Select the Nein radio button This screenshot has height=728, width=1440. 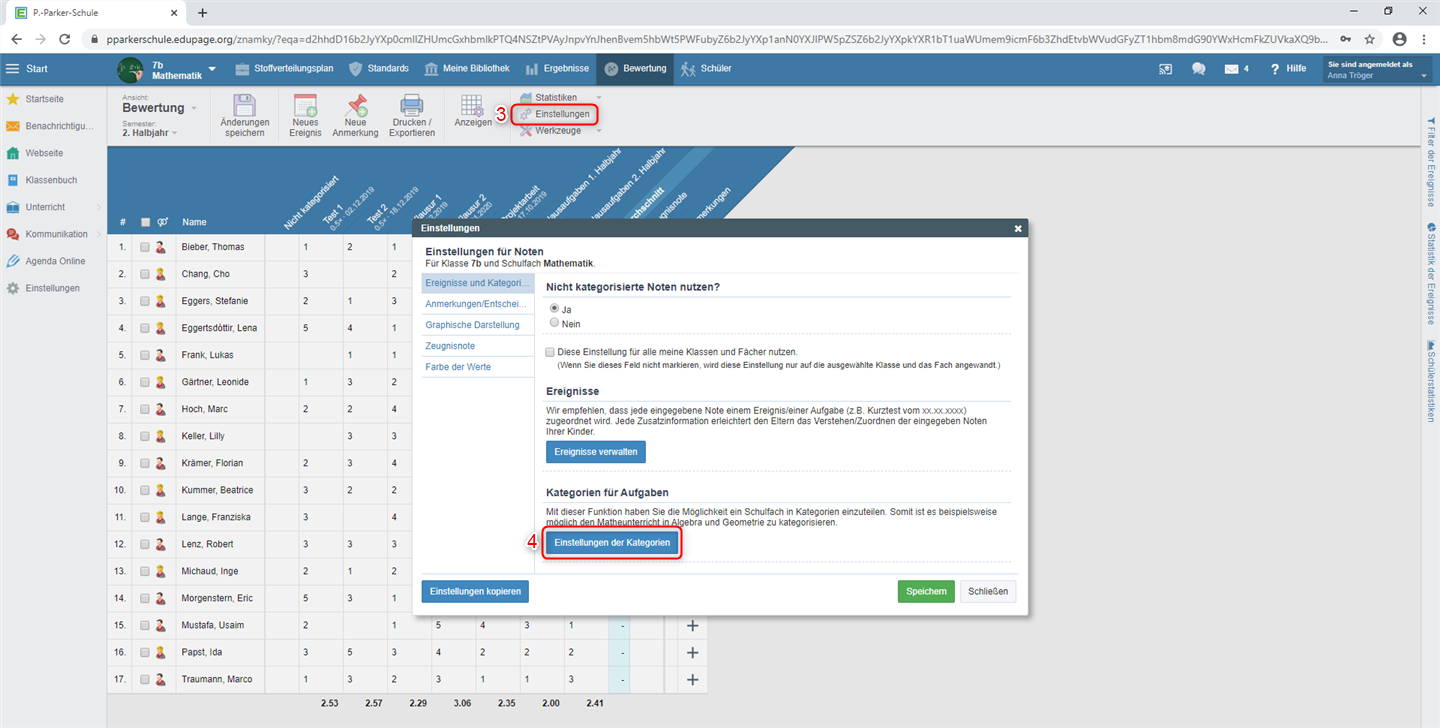[554, 323]
